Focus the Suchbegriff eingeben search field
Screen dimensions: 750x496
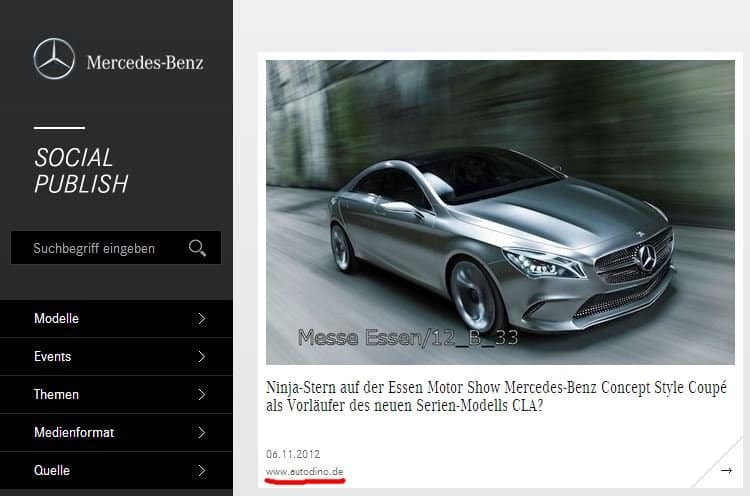tap(95, 248)
